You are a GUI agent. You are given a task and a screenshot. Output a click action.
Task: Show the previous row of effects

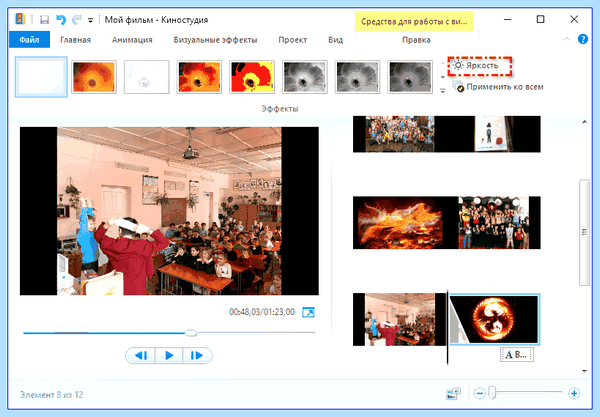click(x=443, y=64)
